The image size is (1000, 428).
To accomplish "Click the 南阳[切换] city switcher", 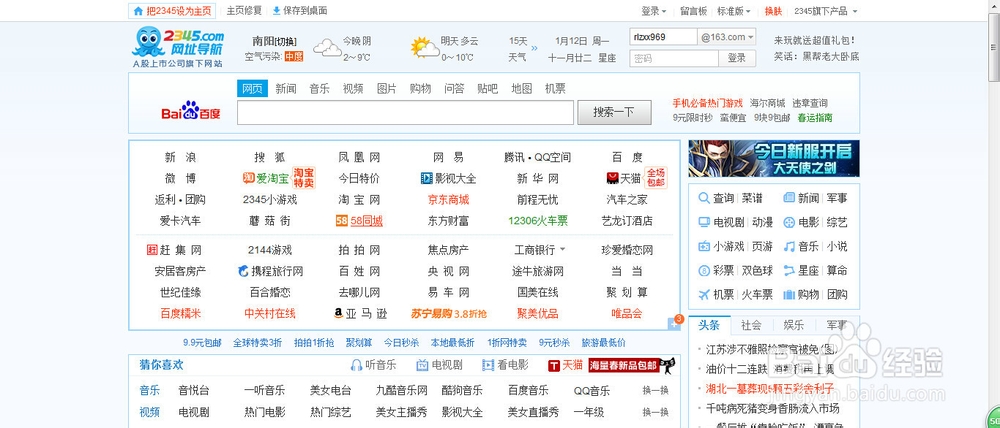I will coord(274,41).
